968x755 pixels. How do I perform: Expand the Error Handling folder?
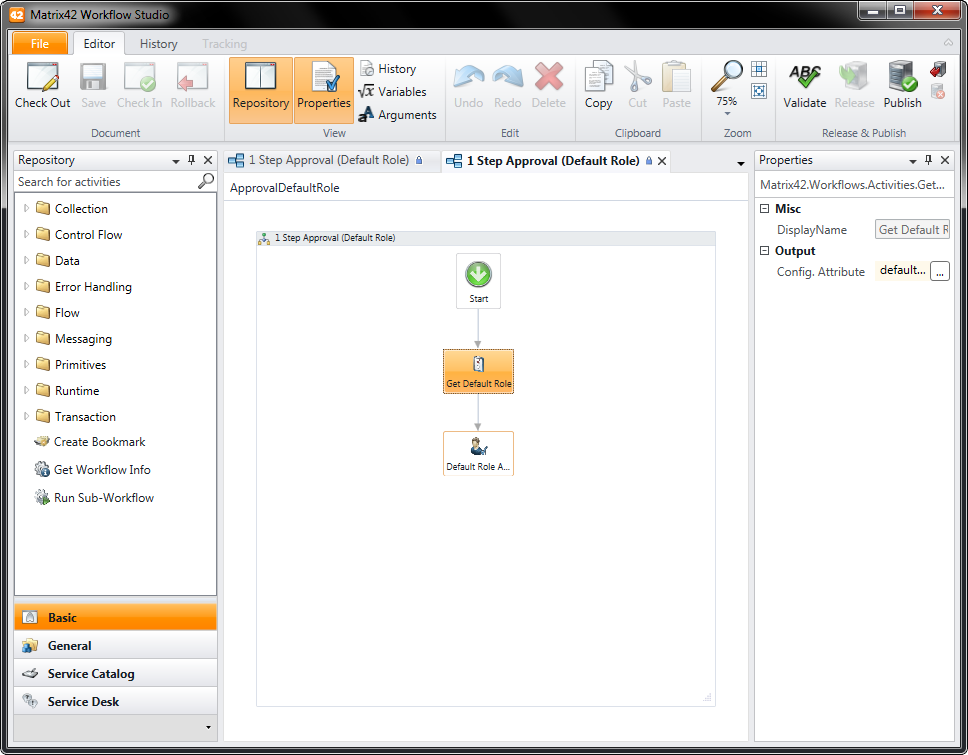tap(26, 286)
